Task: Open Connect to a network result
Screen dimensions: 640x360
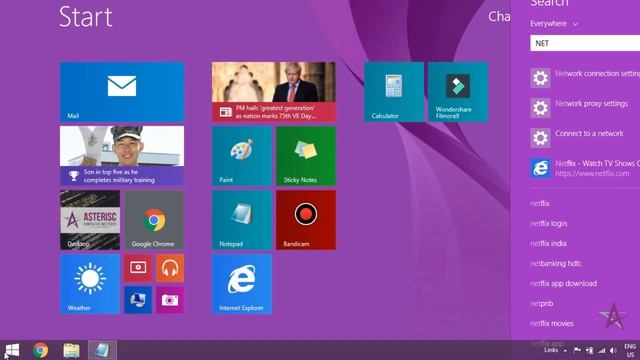Action: [x=585, y=138]
